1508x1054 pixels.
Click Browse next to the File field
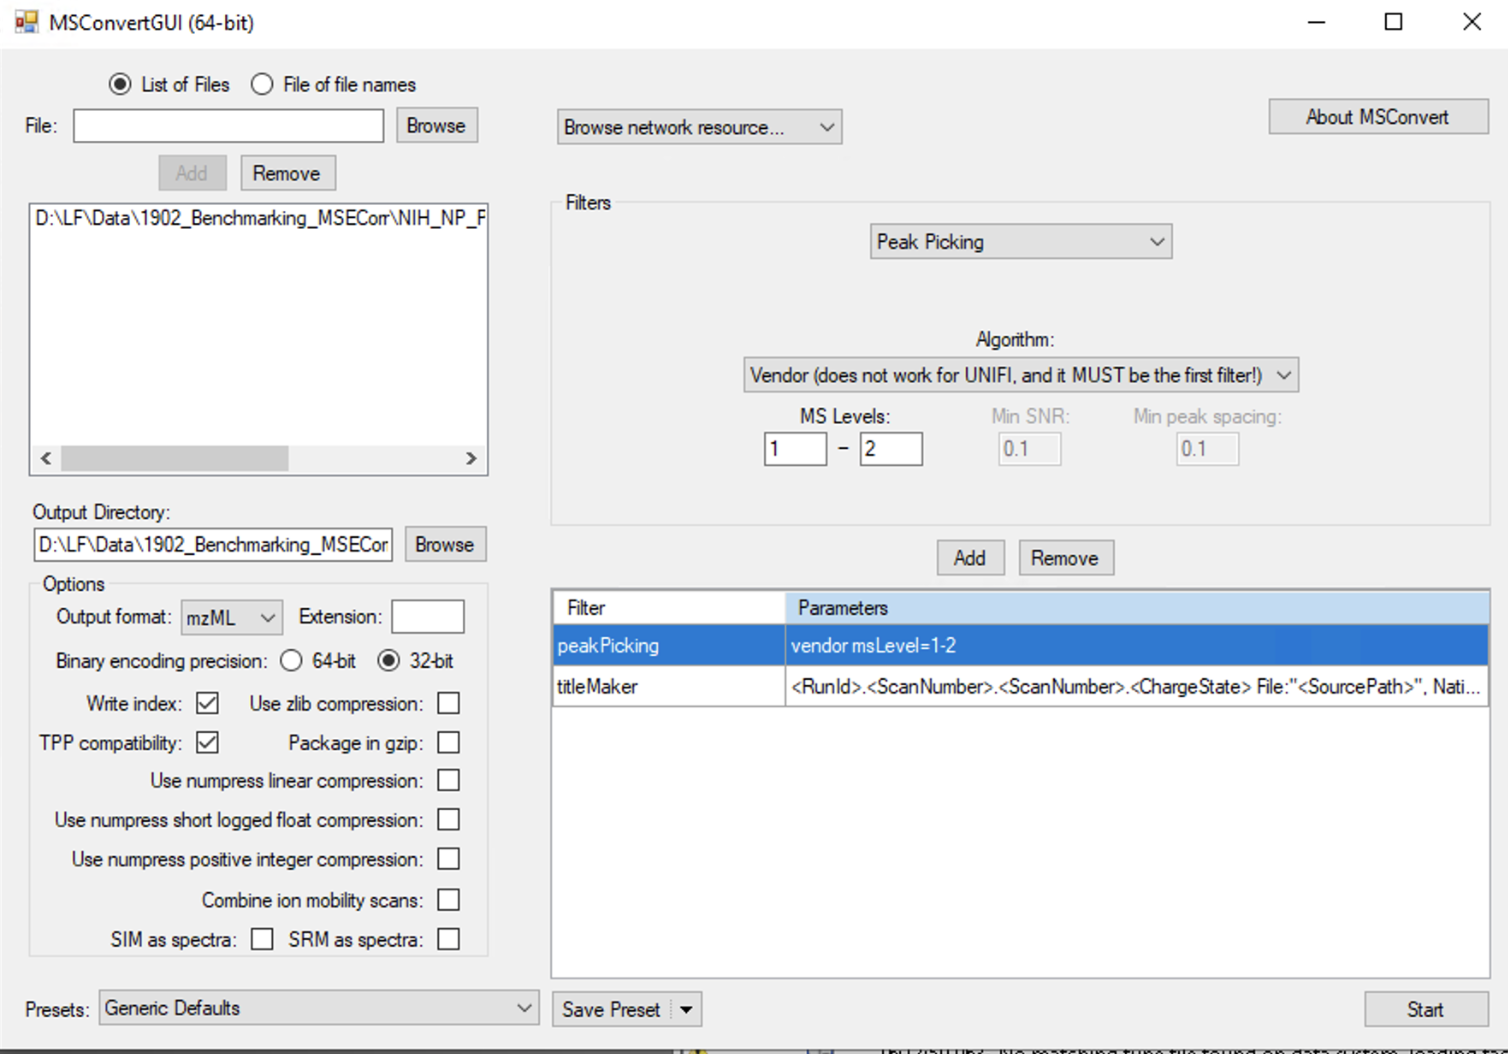tap(436, 126)
